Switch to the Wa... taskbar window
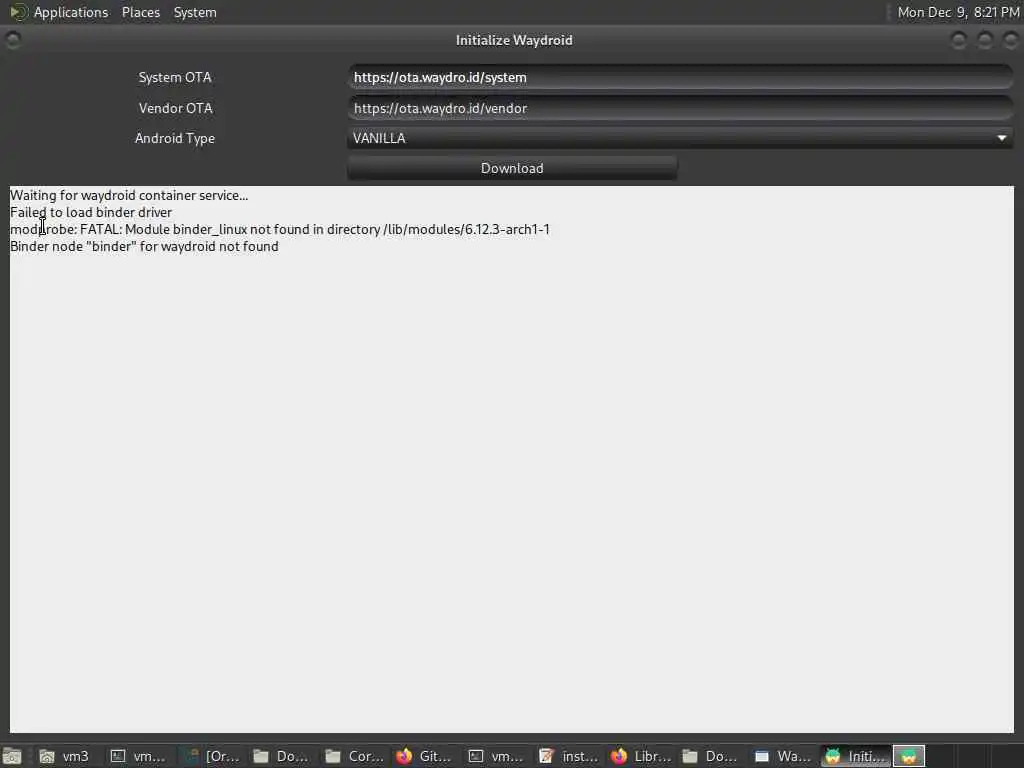 click(x=782, y=756)
